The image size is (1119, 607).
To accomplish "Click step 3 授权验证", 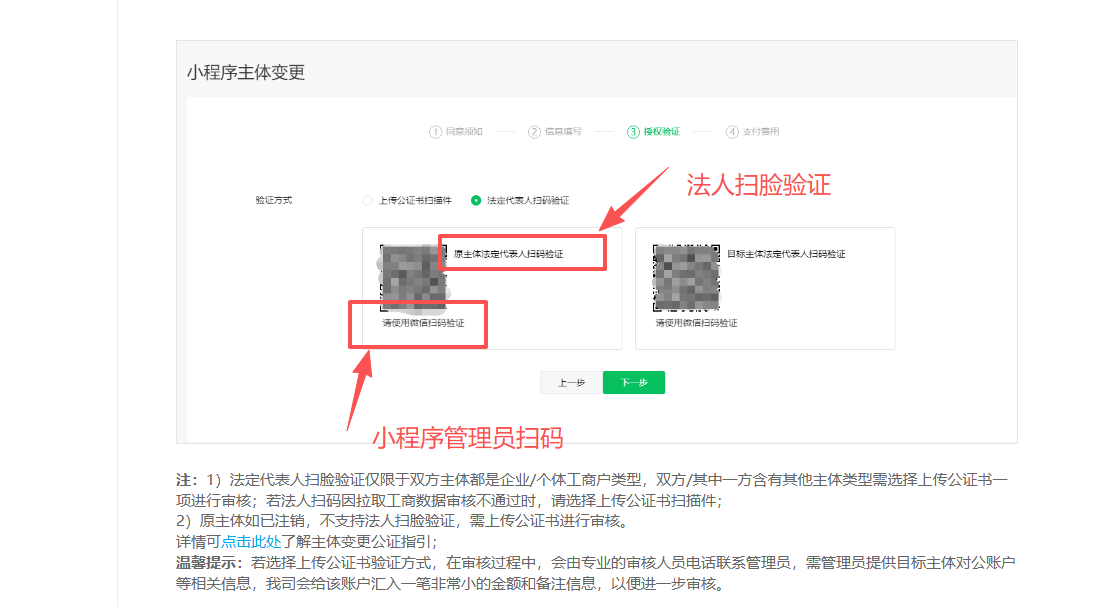I will 653,132.
